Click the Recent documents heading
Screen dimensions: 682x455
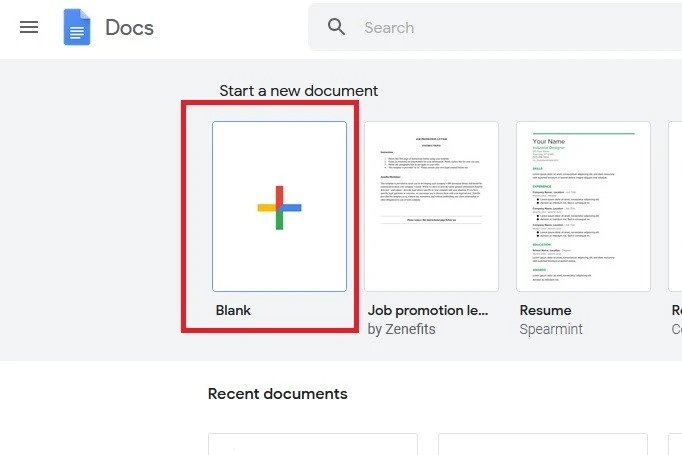[x=277, y=394]
